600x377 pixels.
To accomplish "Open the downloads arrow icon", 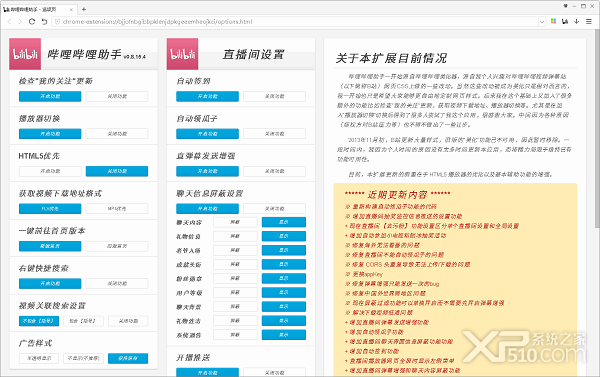I will [577, 21].
